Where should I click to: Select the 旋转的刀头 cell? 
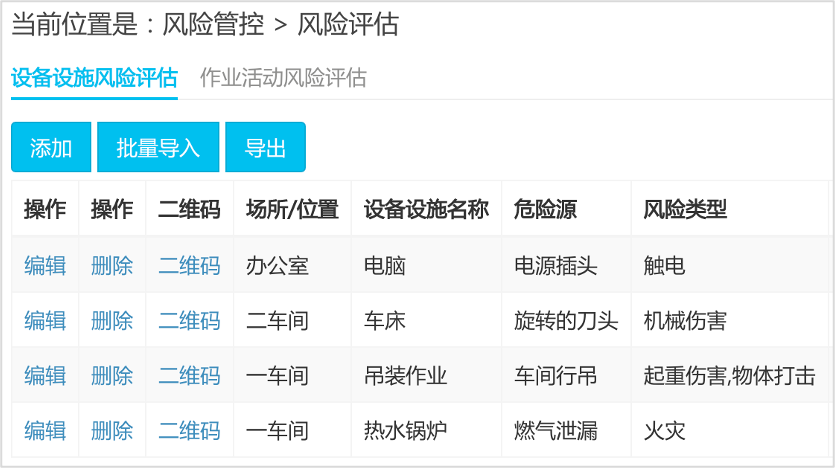[x=566, y=321]
